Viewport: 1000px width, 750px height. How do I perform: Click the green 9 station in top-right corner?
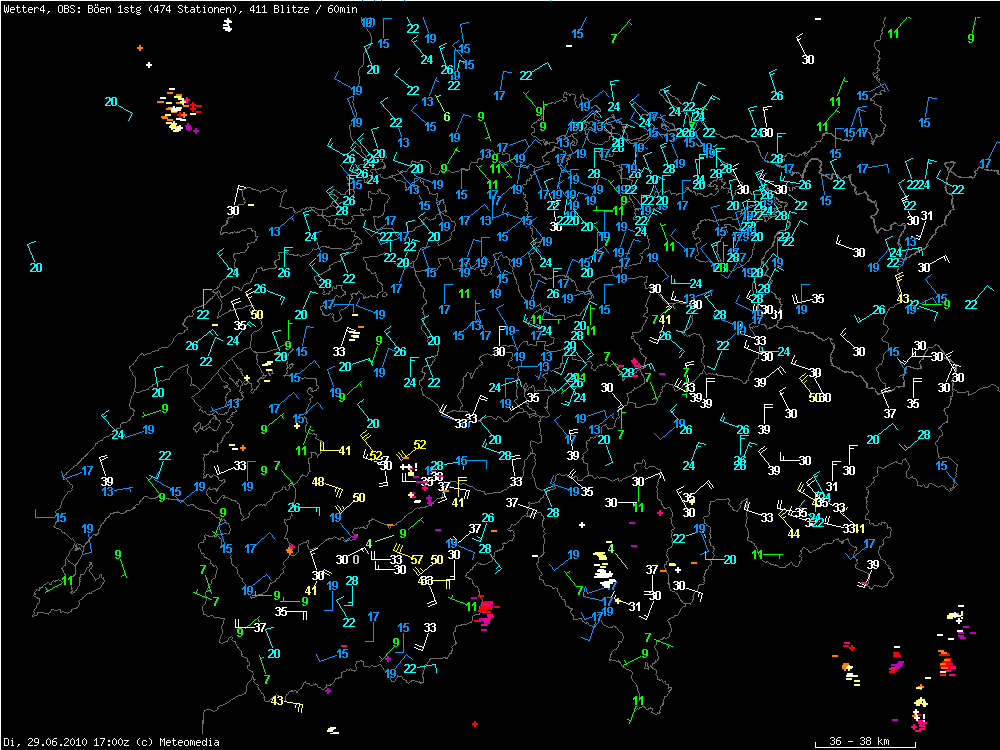(x=970, y=38)
